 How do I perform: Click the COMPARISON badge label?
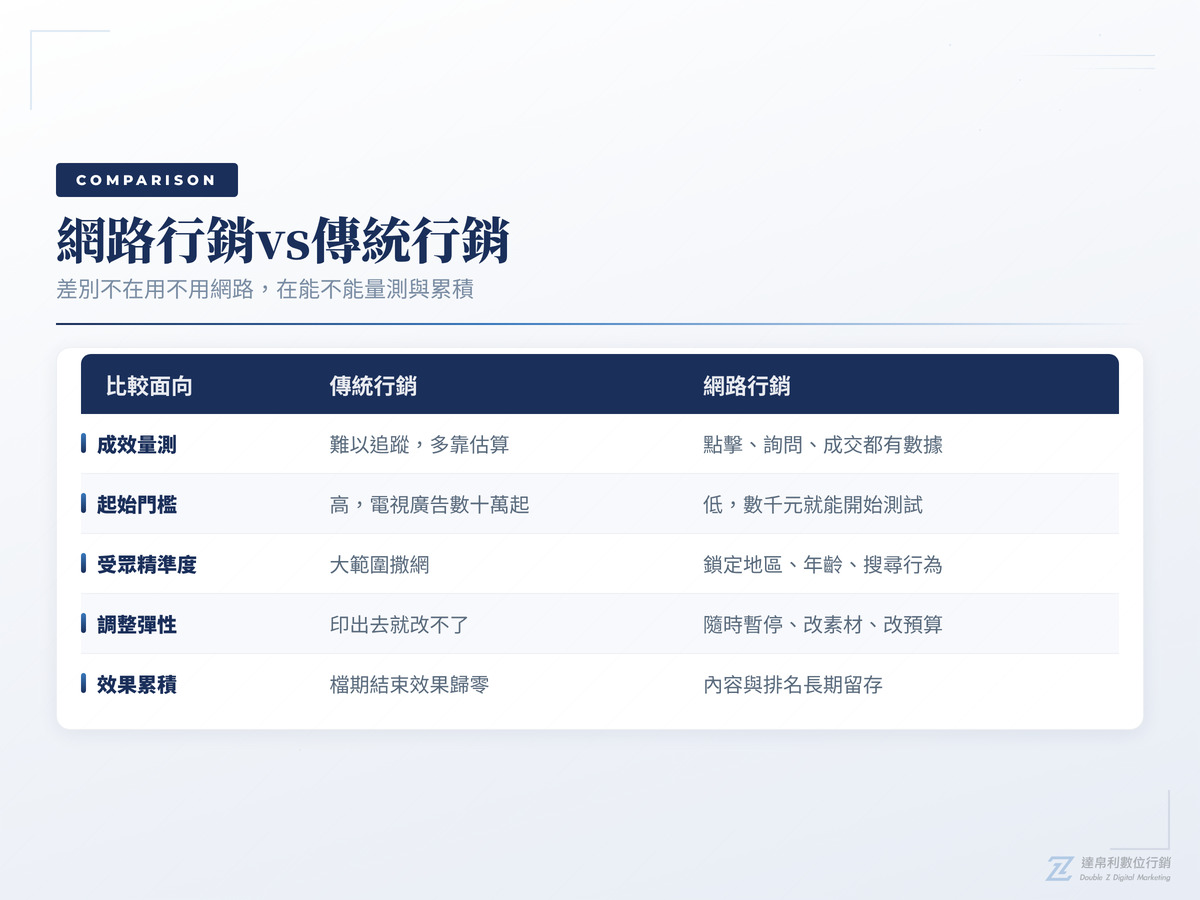tap(147, 180)
